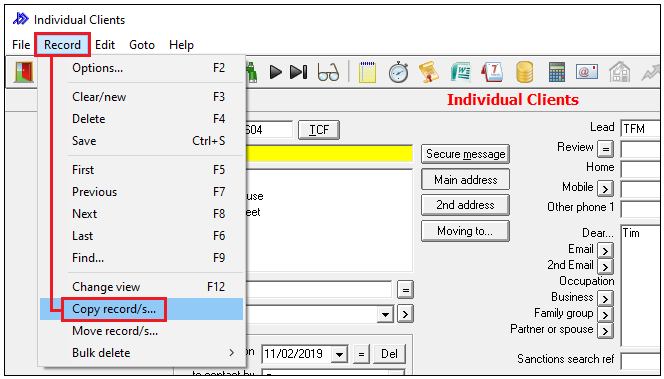Open dropdown arrow below the address box
This screenshot has height=379, width=664.
point(385,315)
